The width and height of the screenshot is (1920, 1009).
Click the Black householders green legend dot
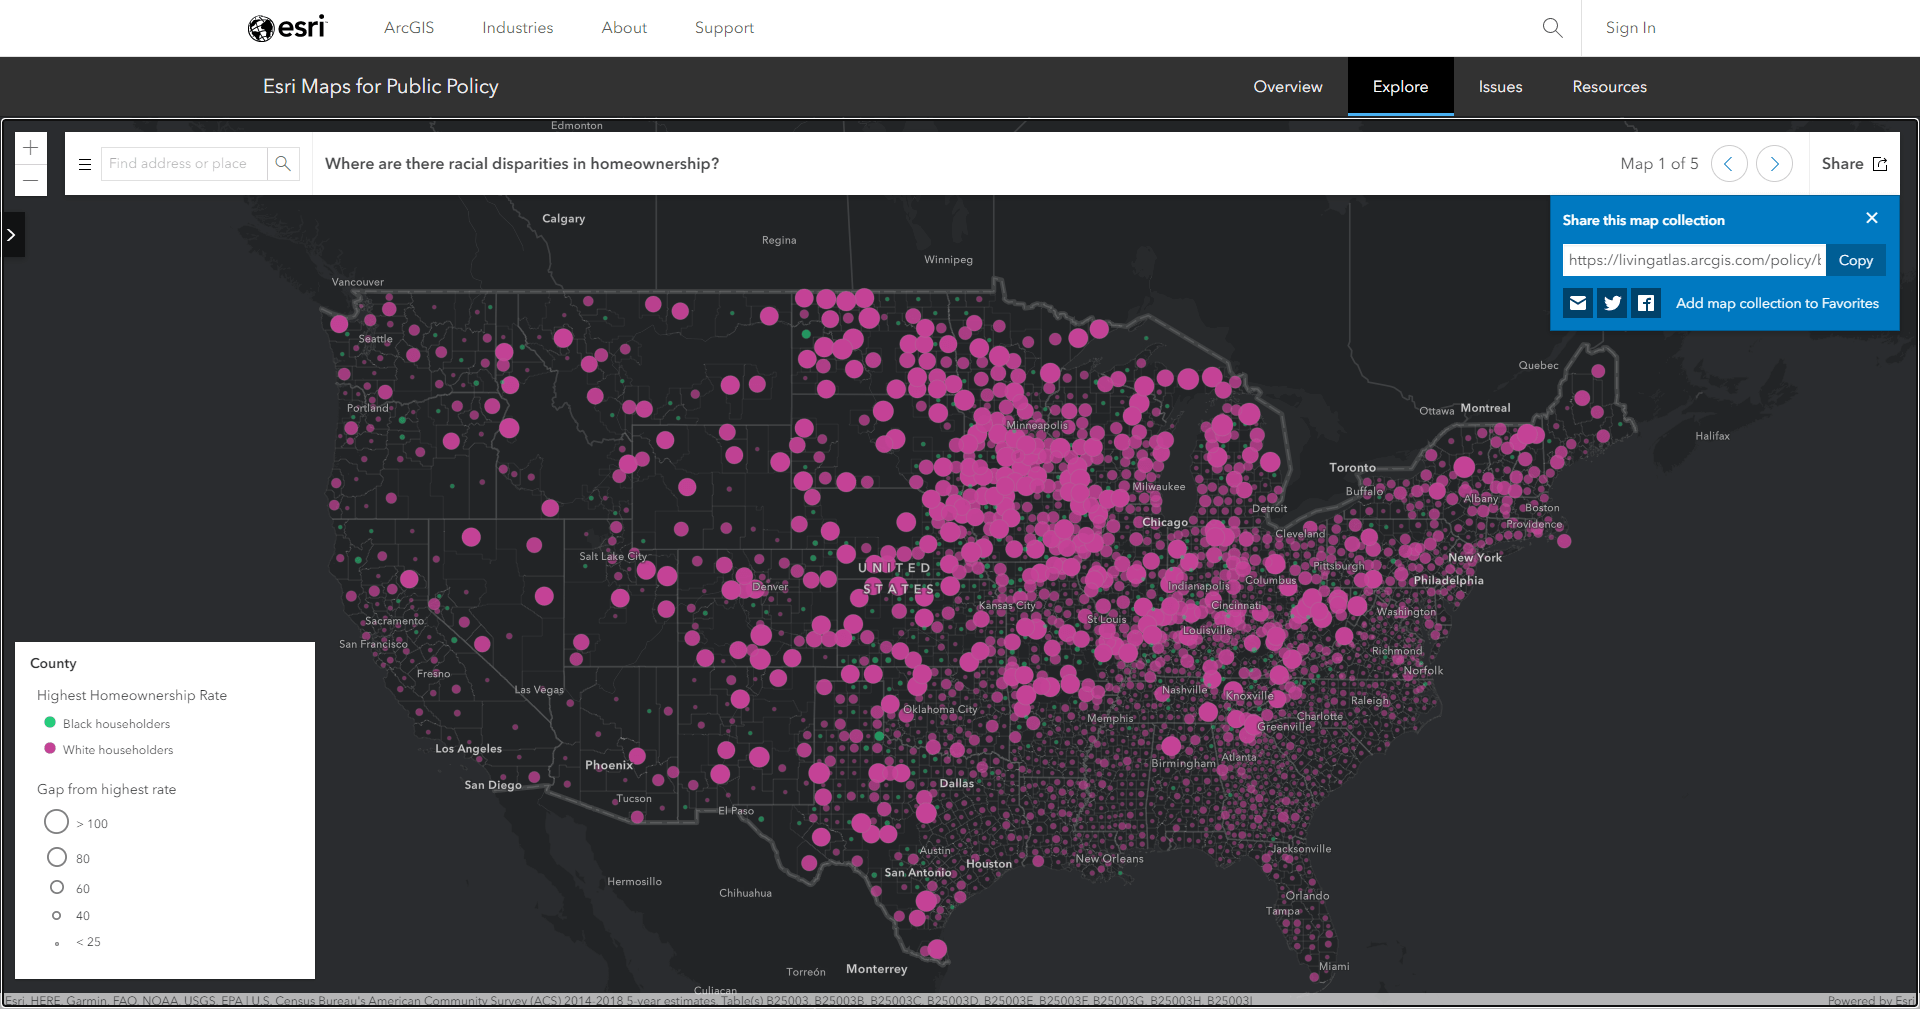point(50,722)
